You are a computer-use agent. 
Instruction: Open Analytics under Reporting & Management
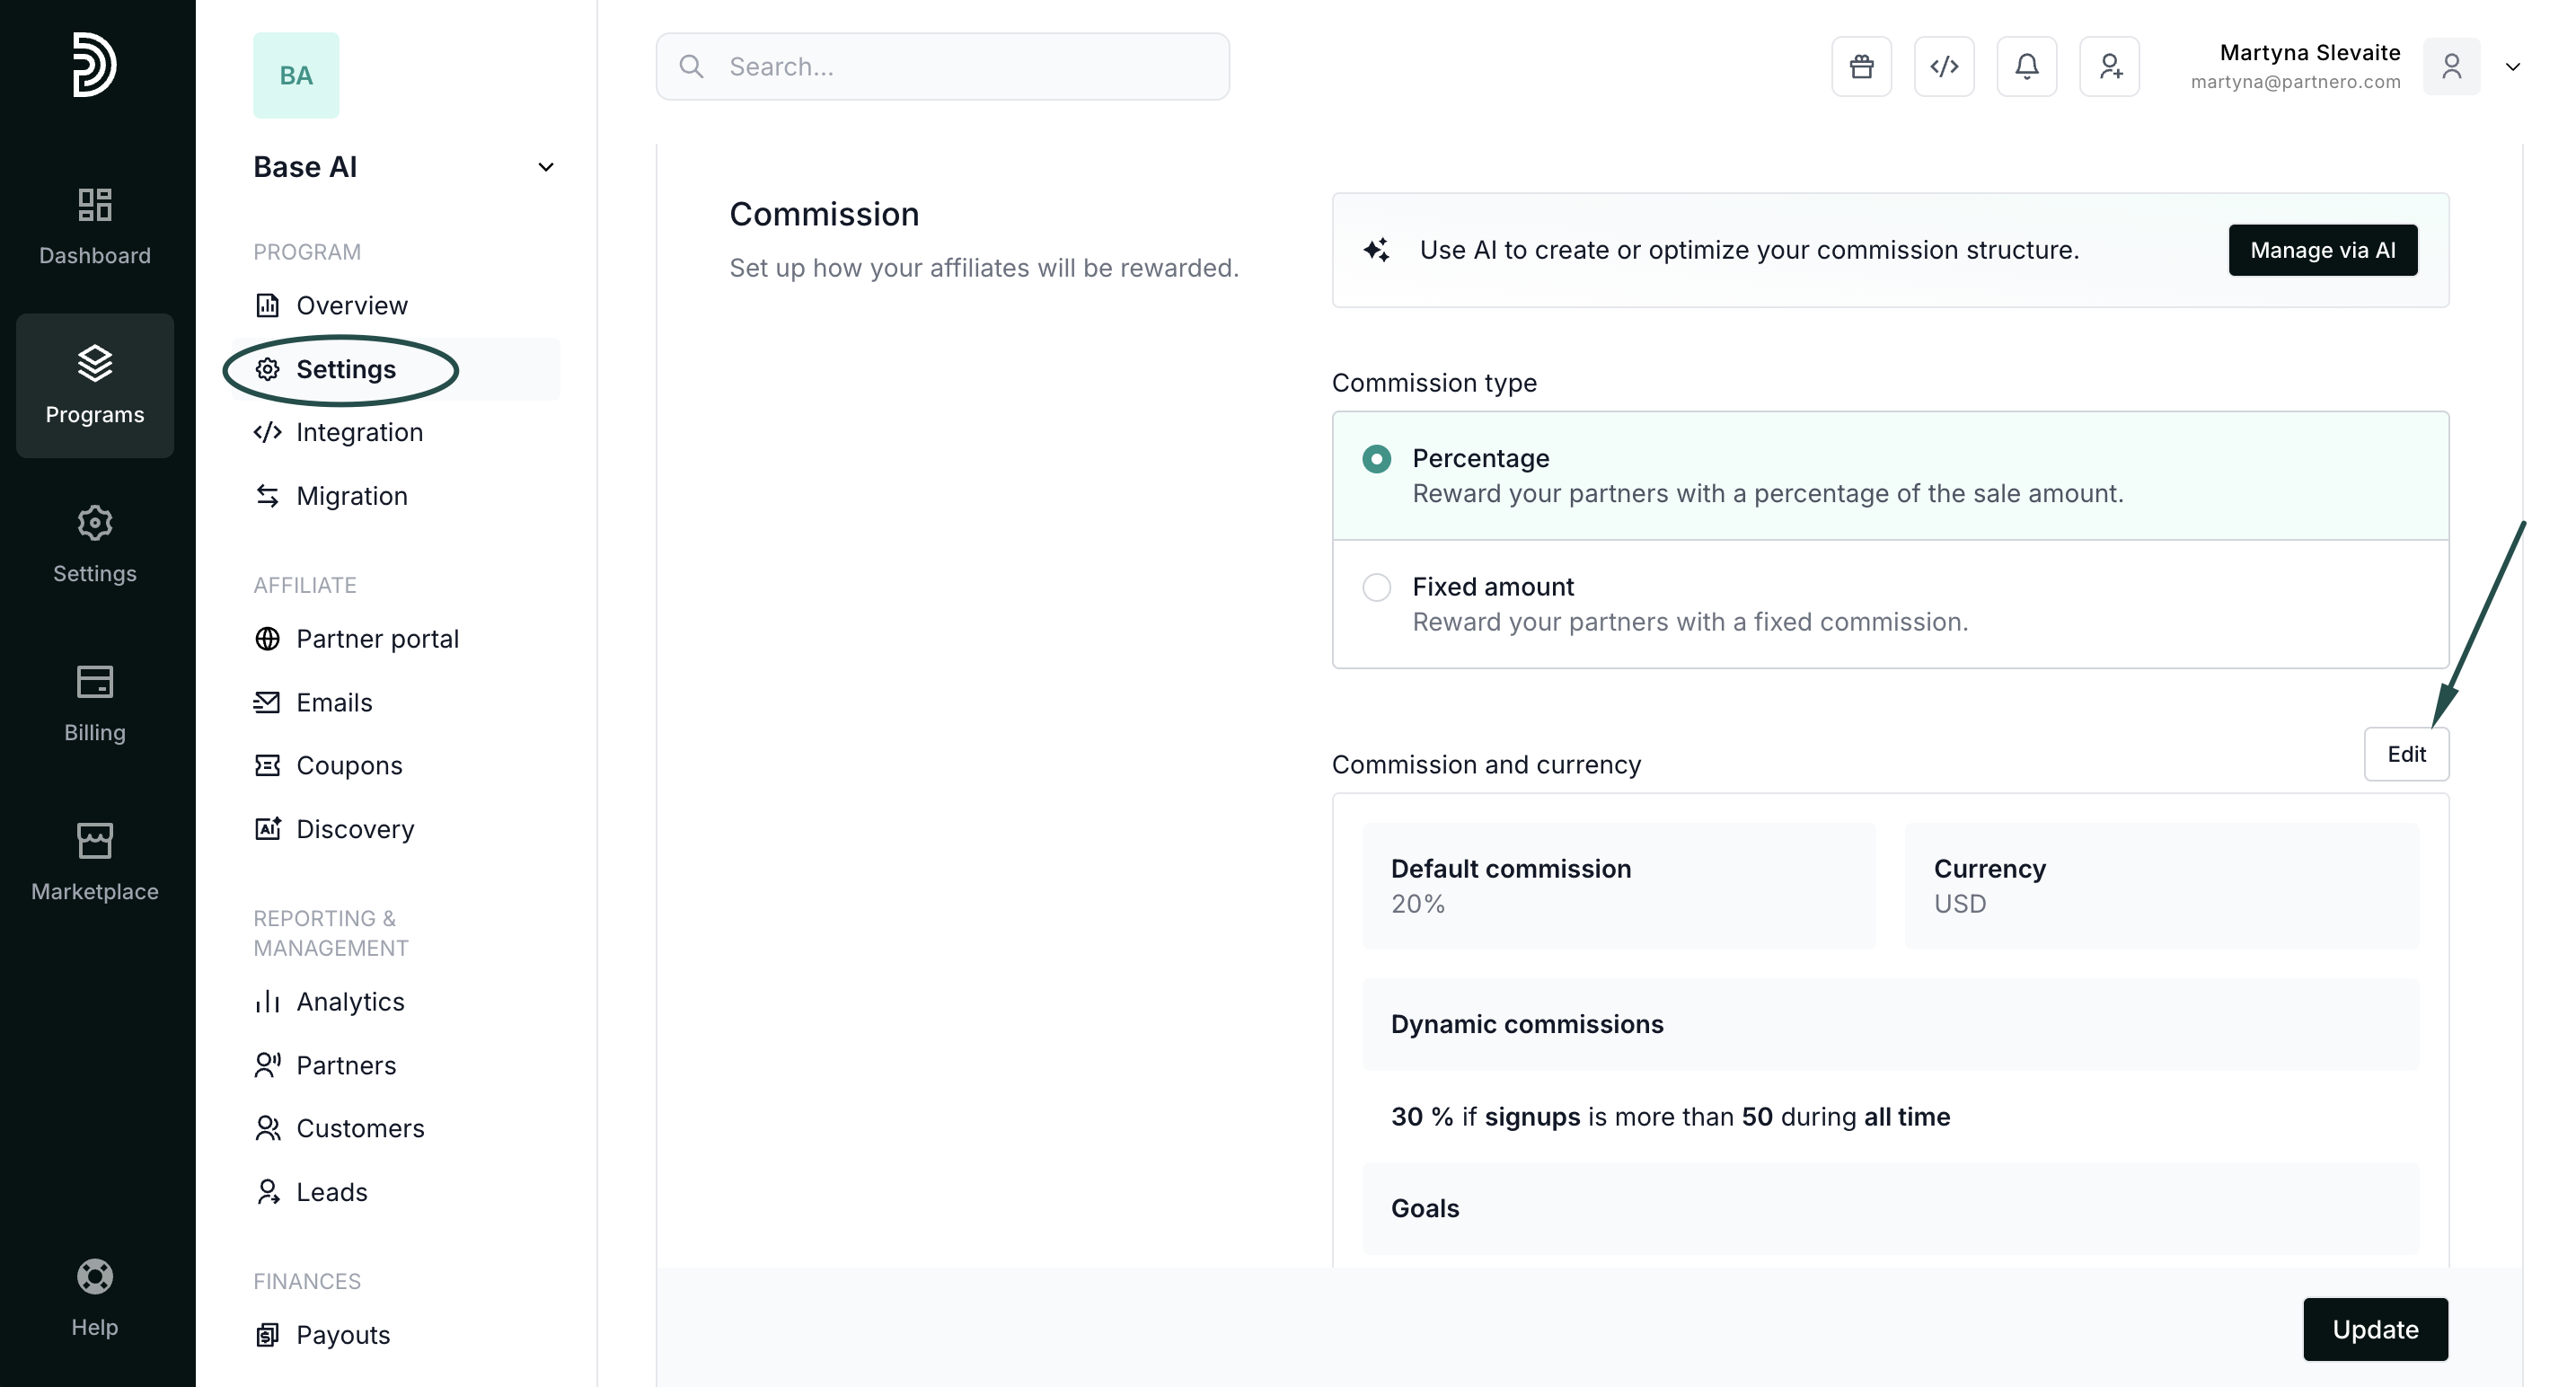(x=350, y=1001)
